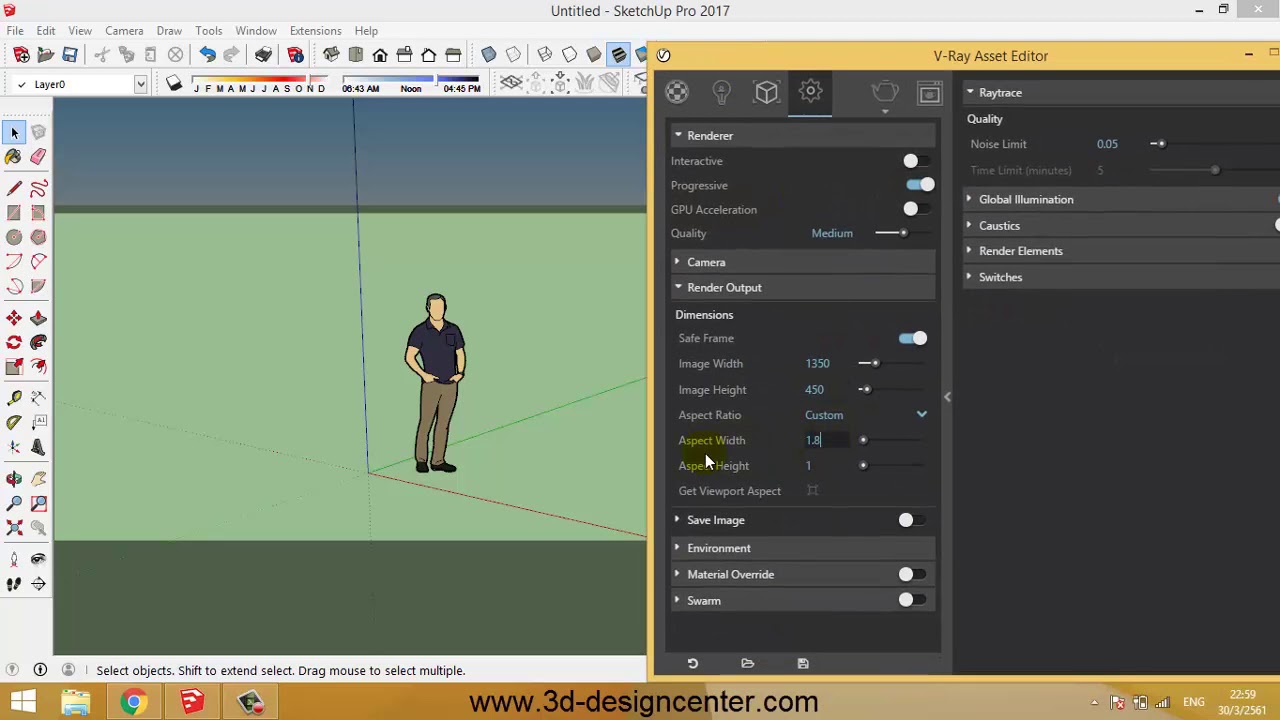Screen dimensions: 1280x720
Task: Toggle the Save Image switch
Action: [912, 520]
